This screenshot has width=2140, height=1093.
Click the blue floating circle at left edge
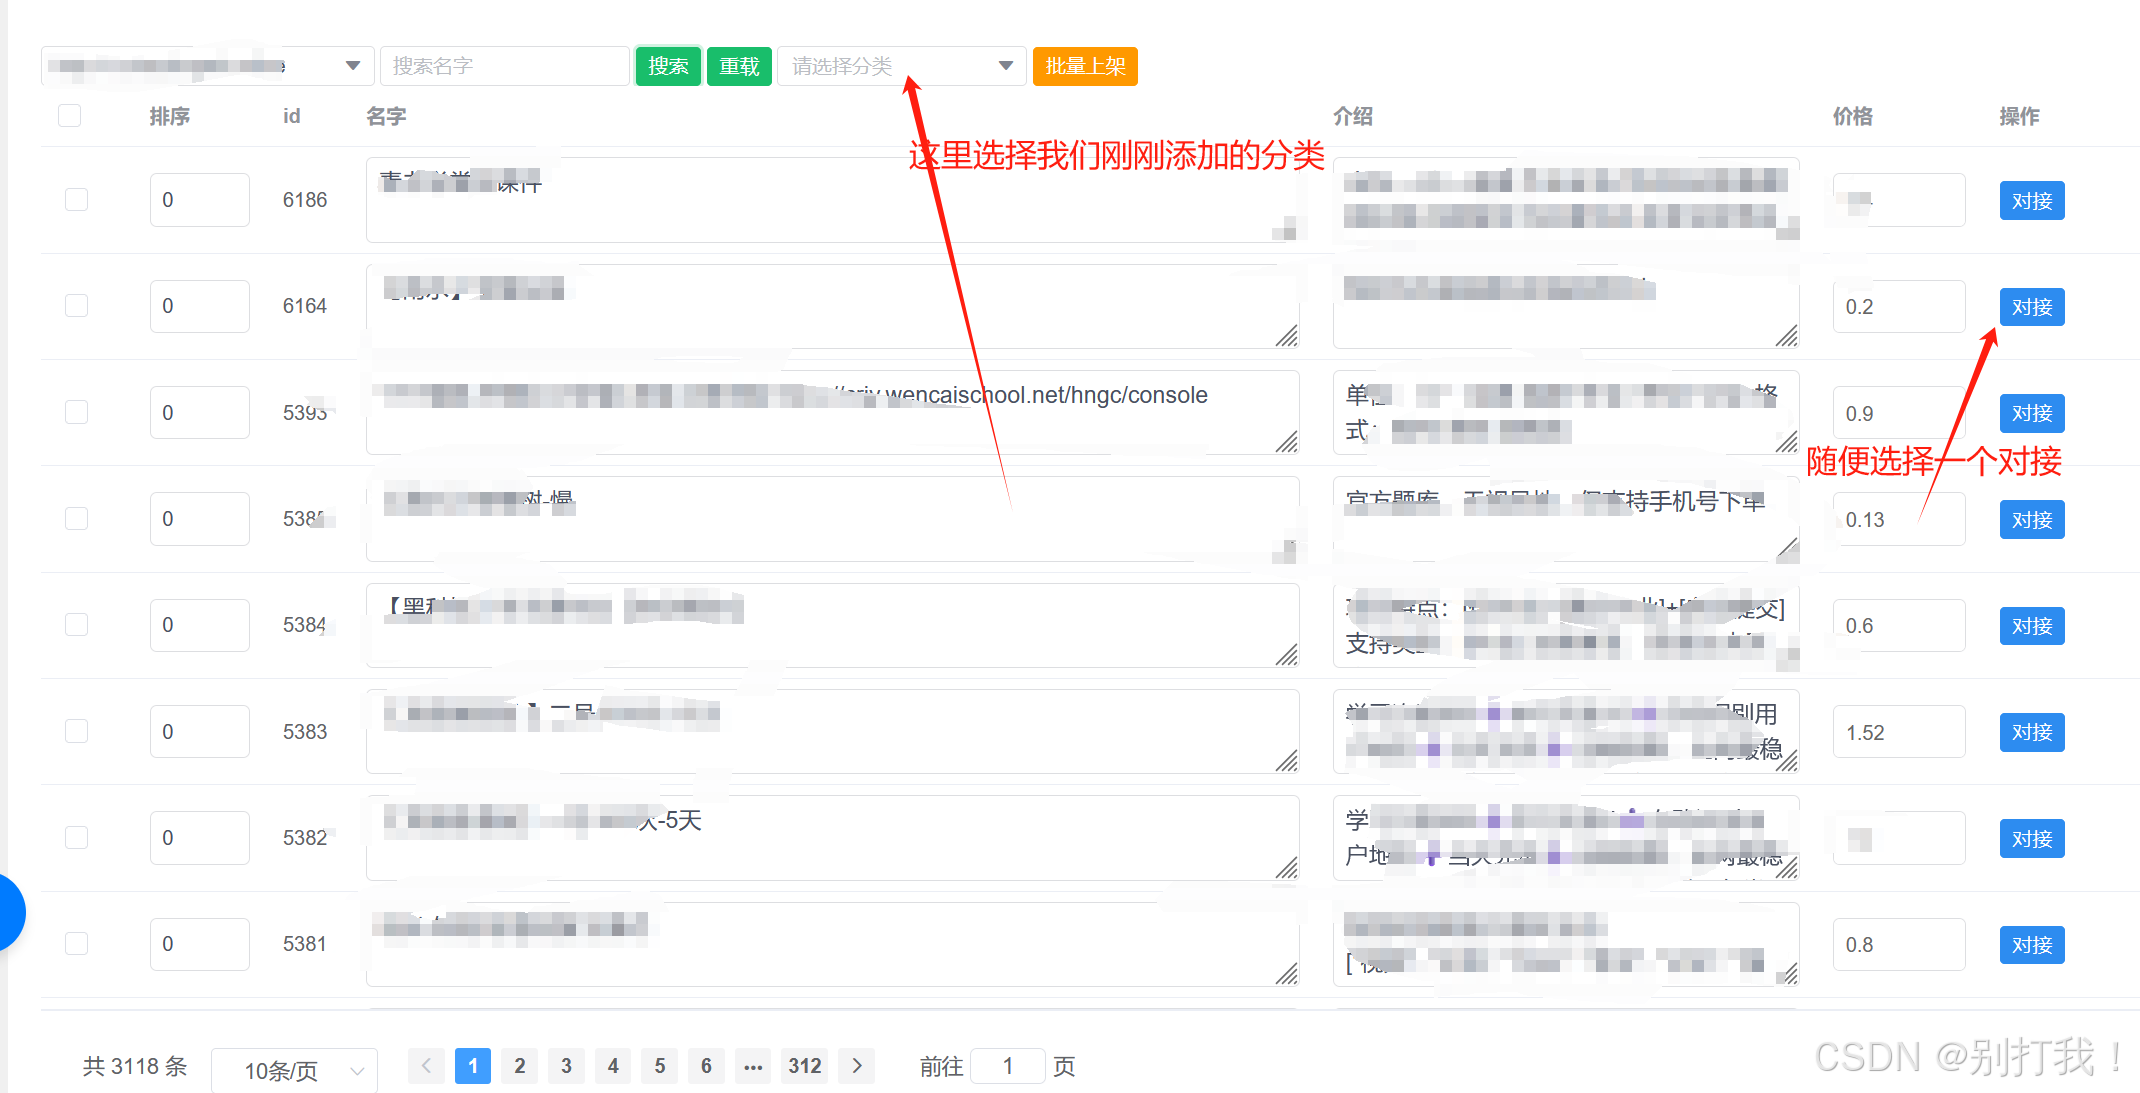click(8, 912)
